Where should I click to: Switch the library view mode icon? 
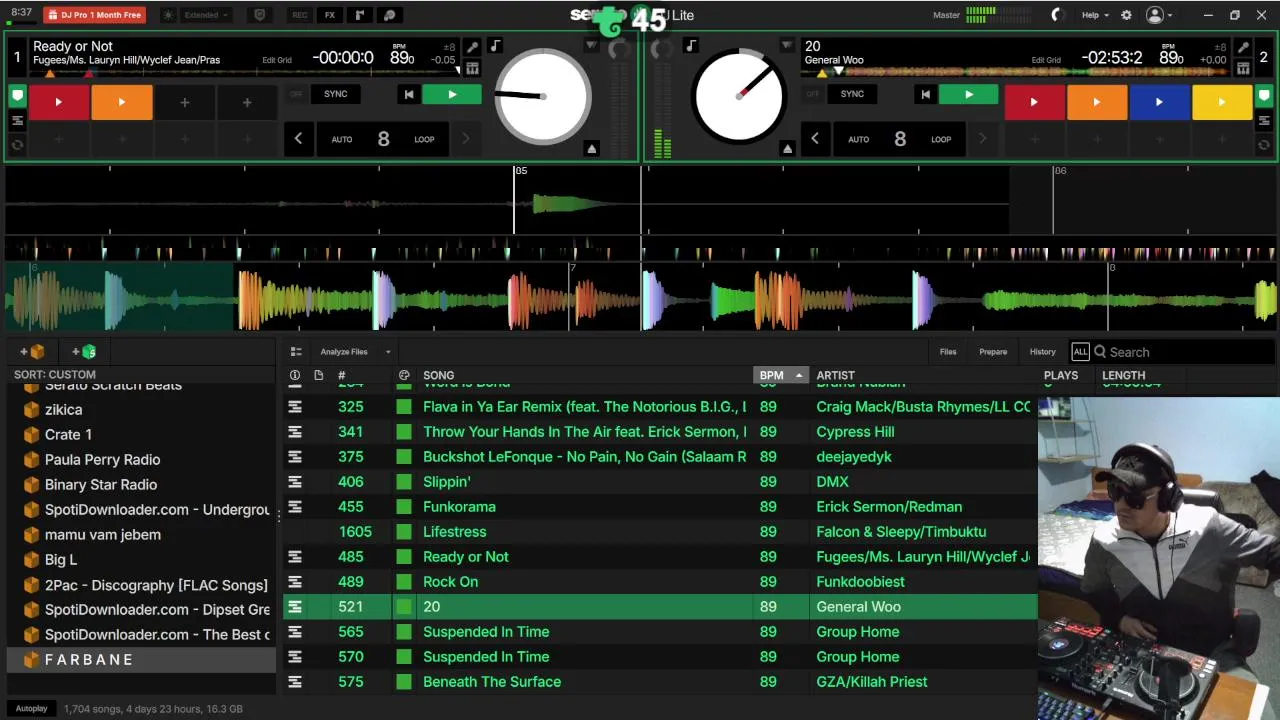(296, 352)
